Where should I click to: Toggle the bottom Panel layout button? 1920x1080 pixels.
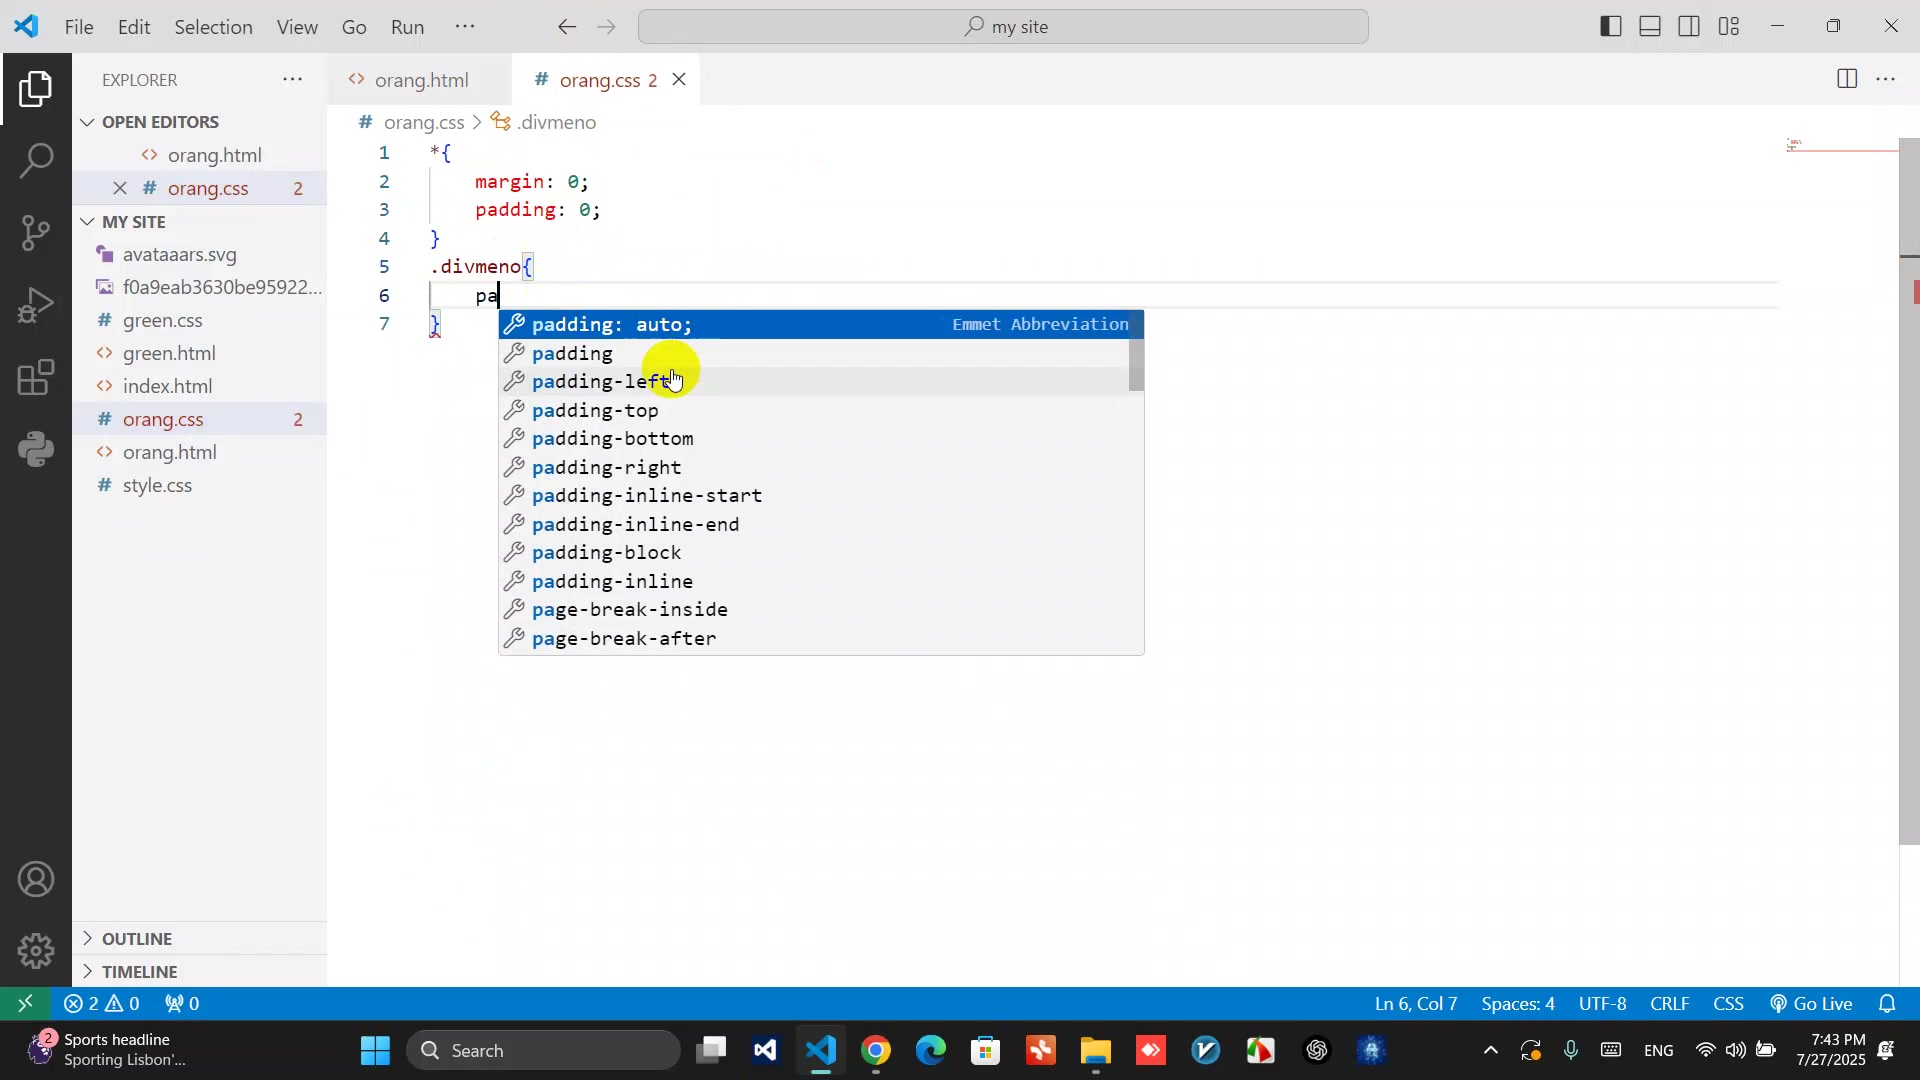coord(1650,27)
